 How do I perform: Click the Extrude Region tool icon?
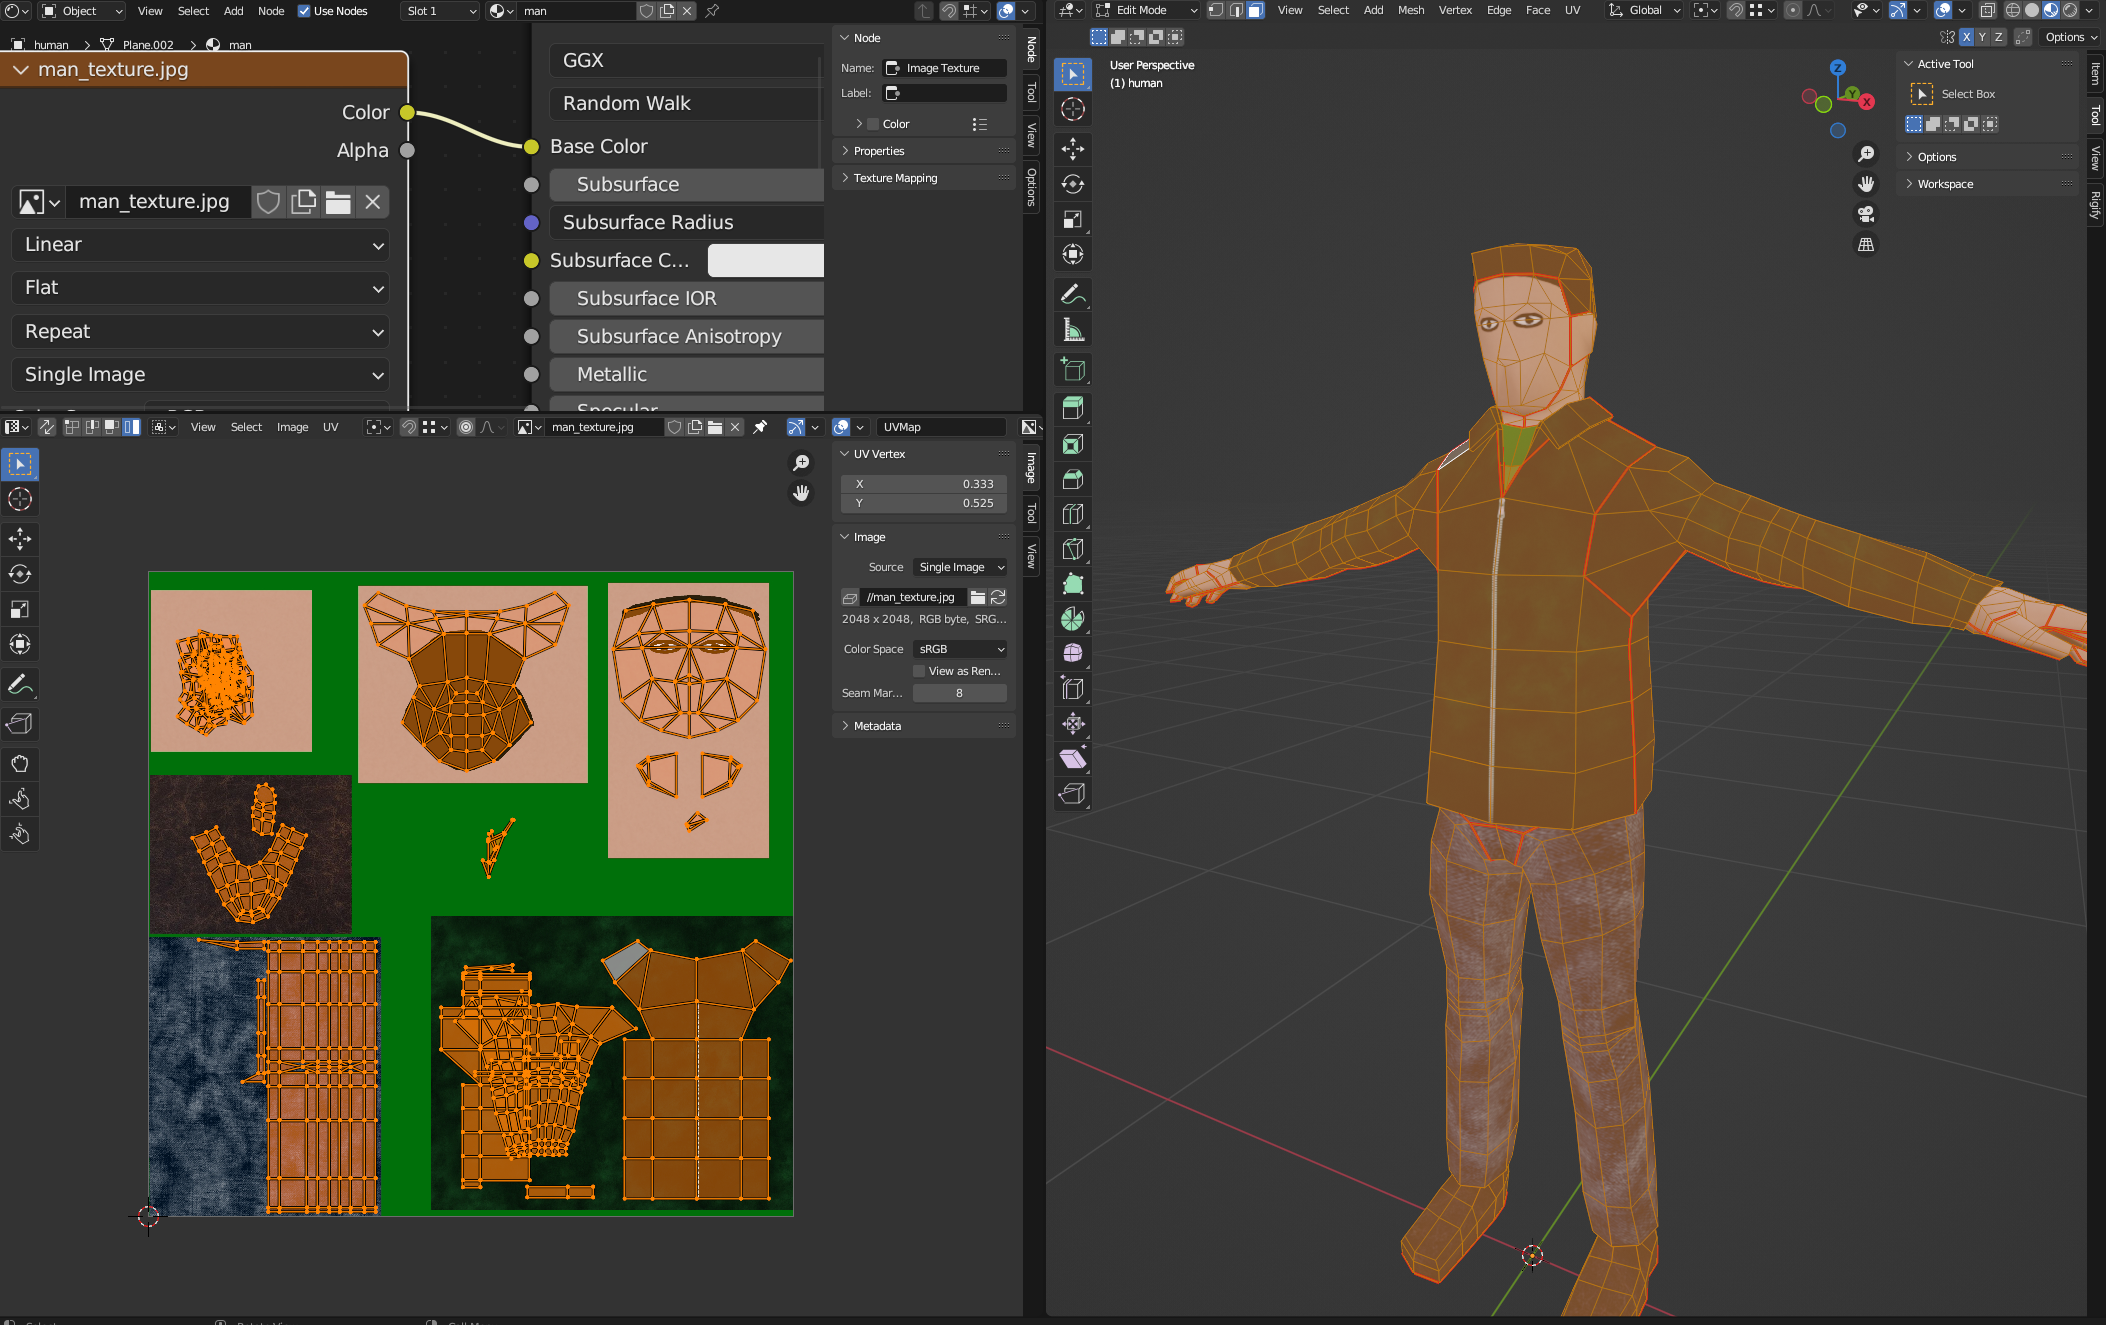(x=1072, y=408)
